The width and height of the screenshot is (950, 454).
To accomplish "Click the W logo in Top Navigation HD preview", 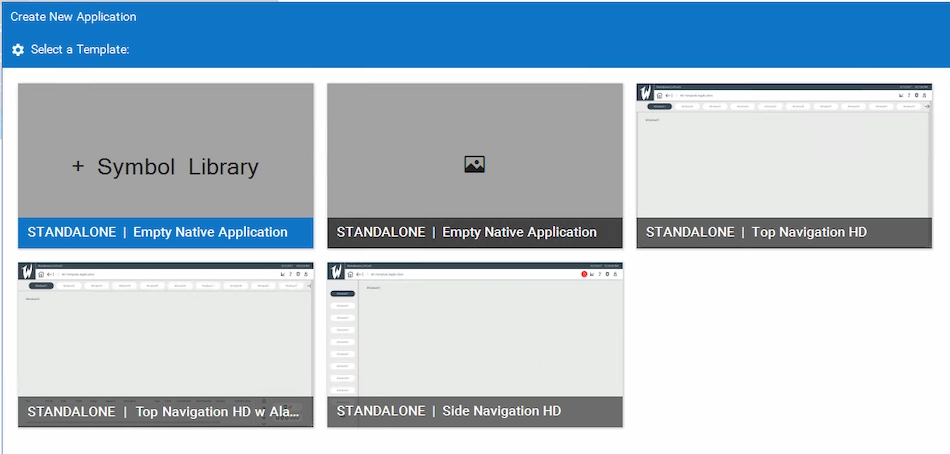I will [x=646, y=93].
